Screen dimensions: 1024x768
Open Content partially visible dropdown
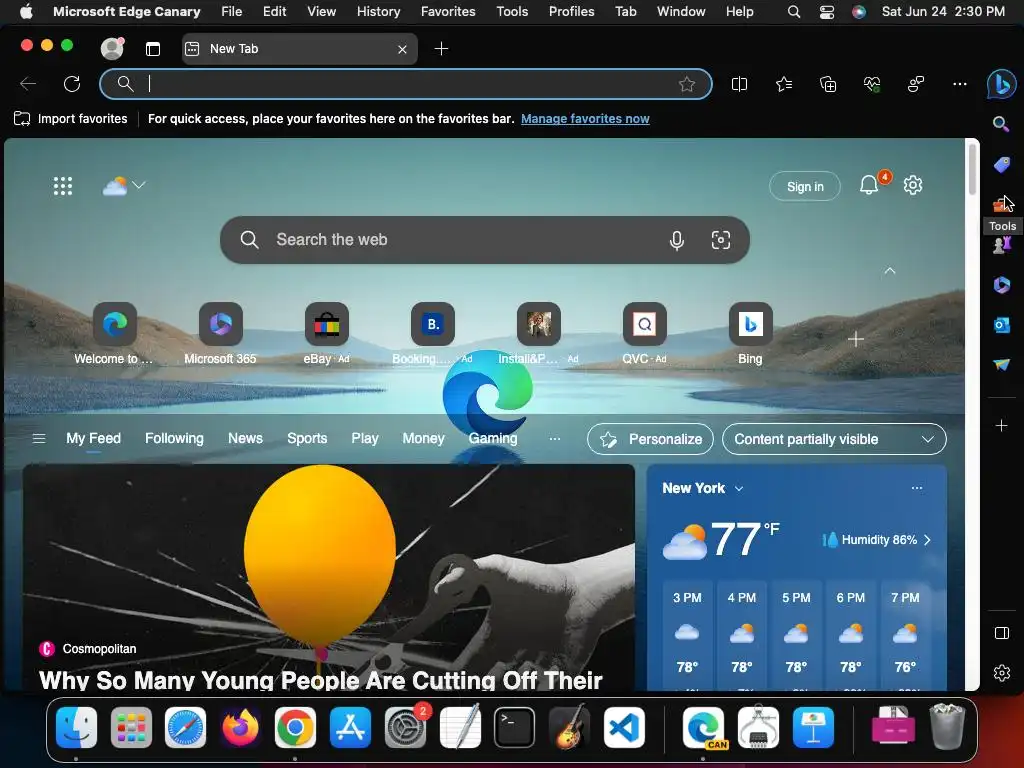click(x=834, y=440)
